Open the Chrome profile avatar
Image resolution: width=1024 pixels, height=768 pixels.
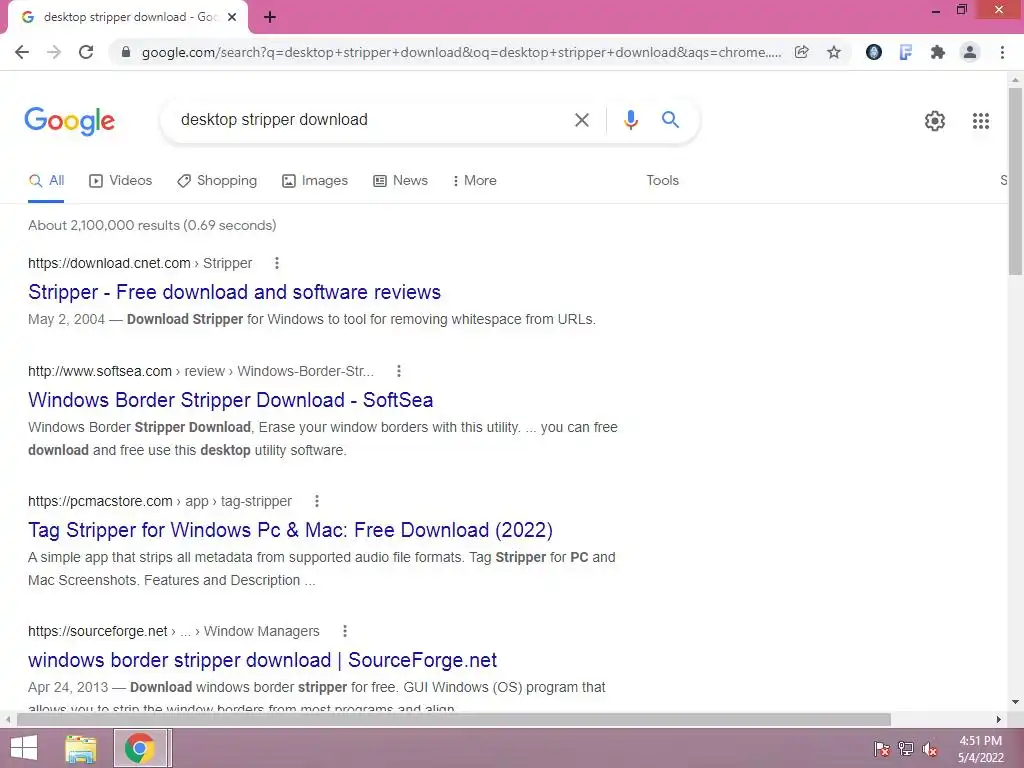click(x=970, y=52)
